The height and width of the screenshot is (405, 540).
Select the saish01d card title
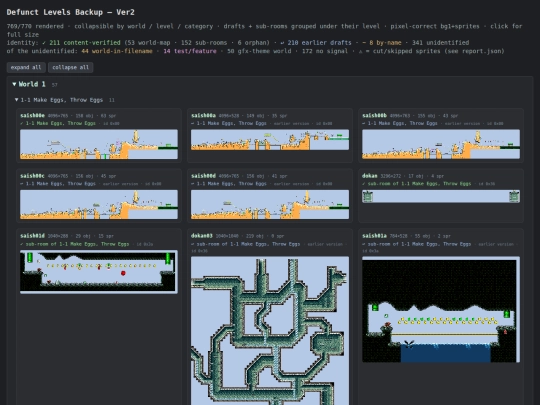point(32,236)
